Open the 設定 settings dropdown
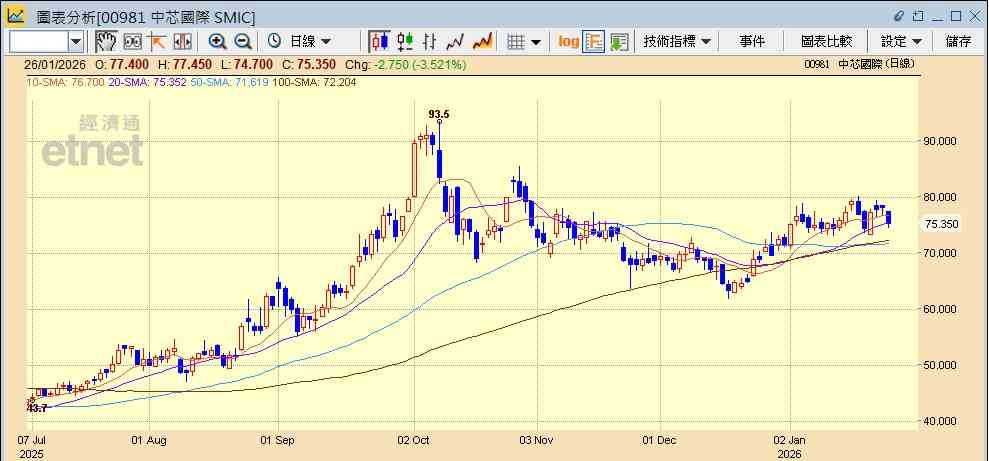This screenshot has width=989, height=461. [x=901, y=42]
